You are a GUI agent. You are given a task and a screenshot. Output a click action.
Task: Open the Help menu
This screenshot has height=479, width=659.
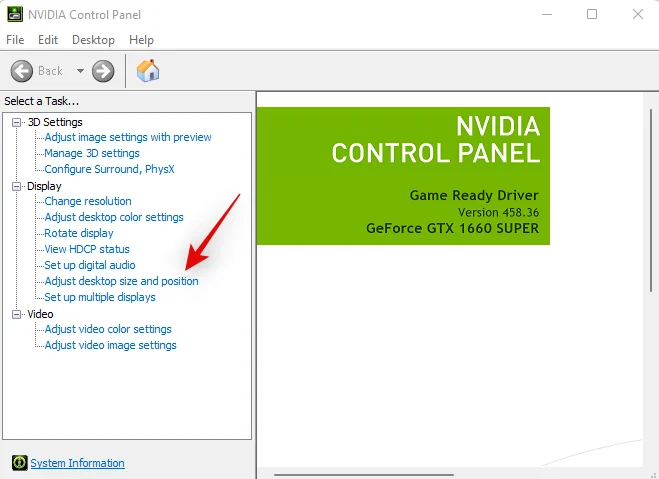(141, 40)
